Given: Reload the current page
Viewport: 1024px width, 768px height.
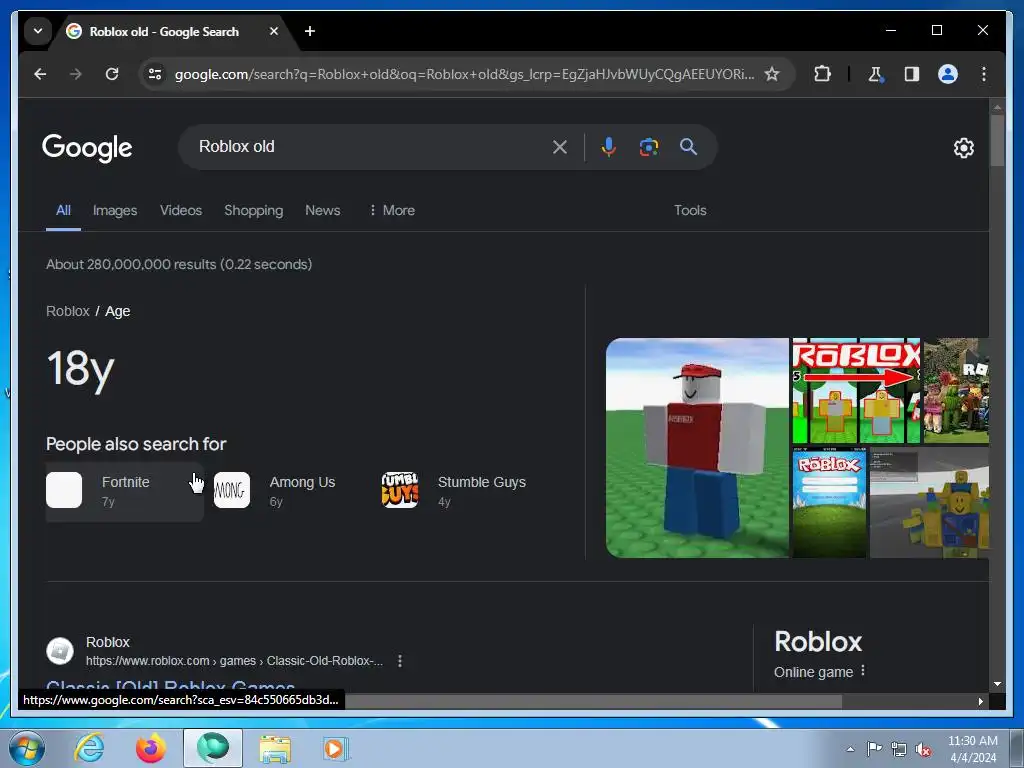Looking at the screenshot, I should 112,74.
